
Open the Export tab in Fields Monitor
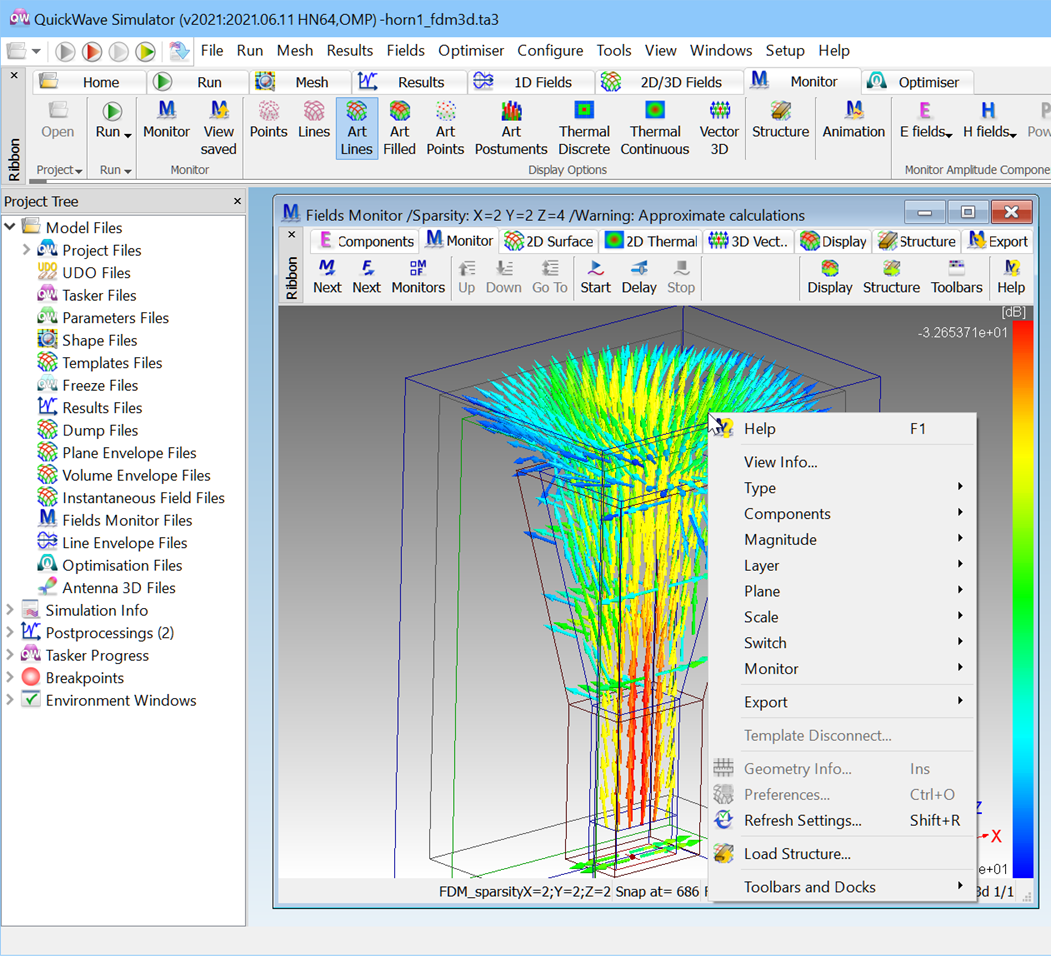point(998,241)
